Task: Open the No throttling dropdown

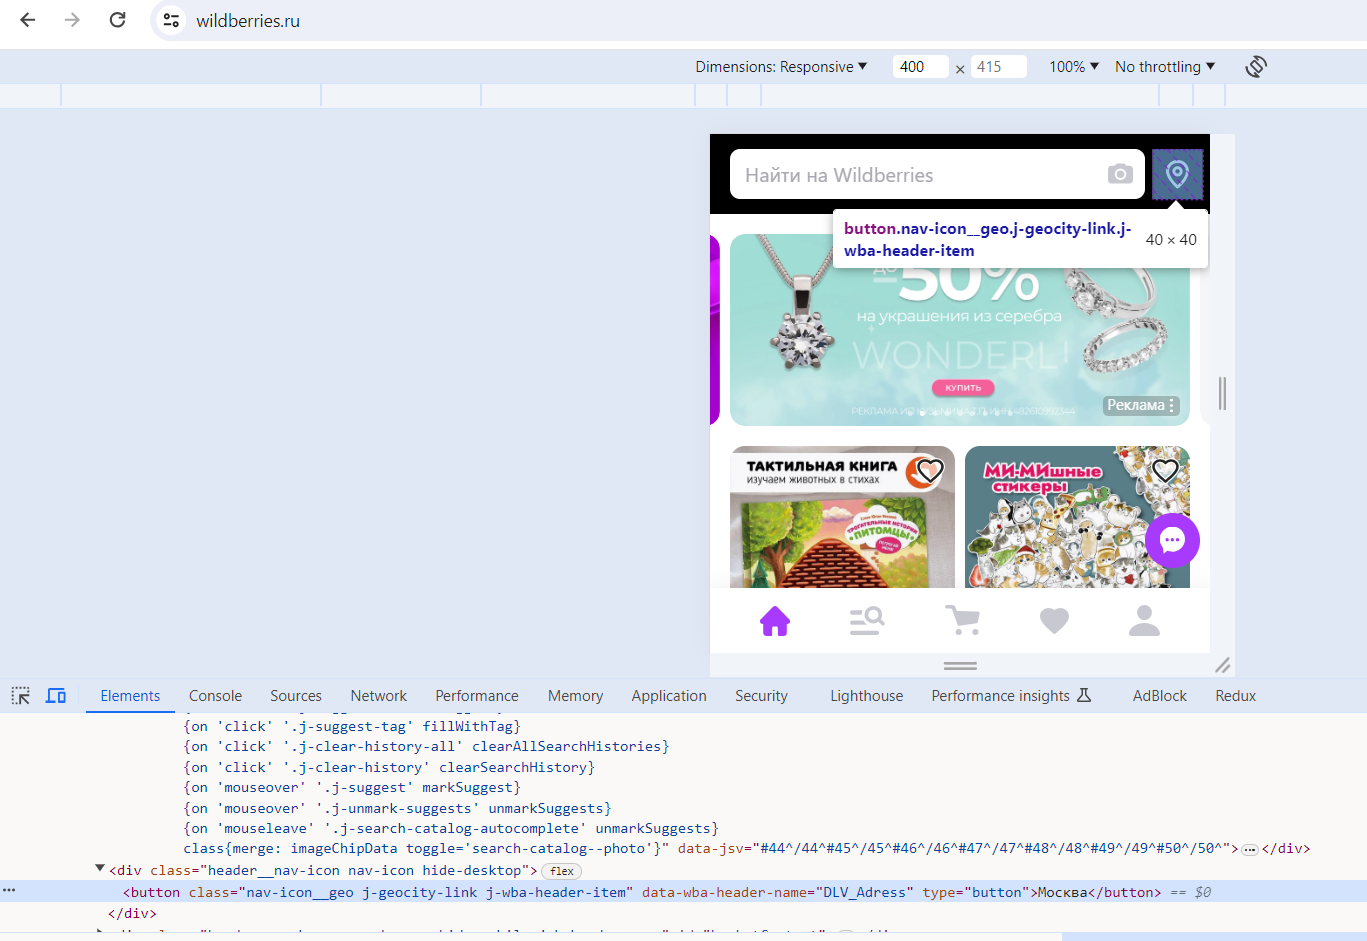Action: (x=1165, y=67)
